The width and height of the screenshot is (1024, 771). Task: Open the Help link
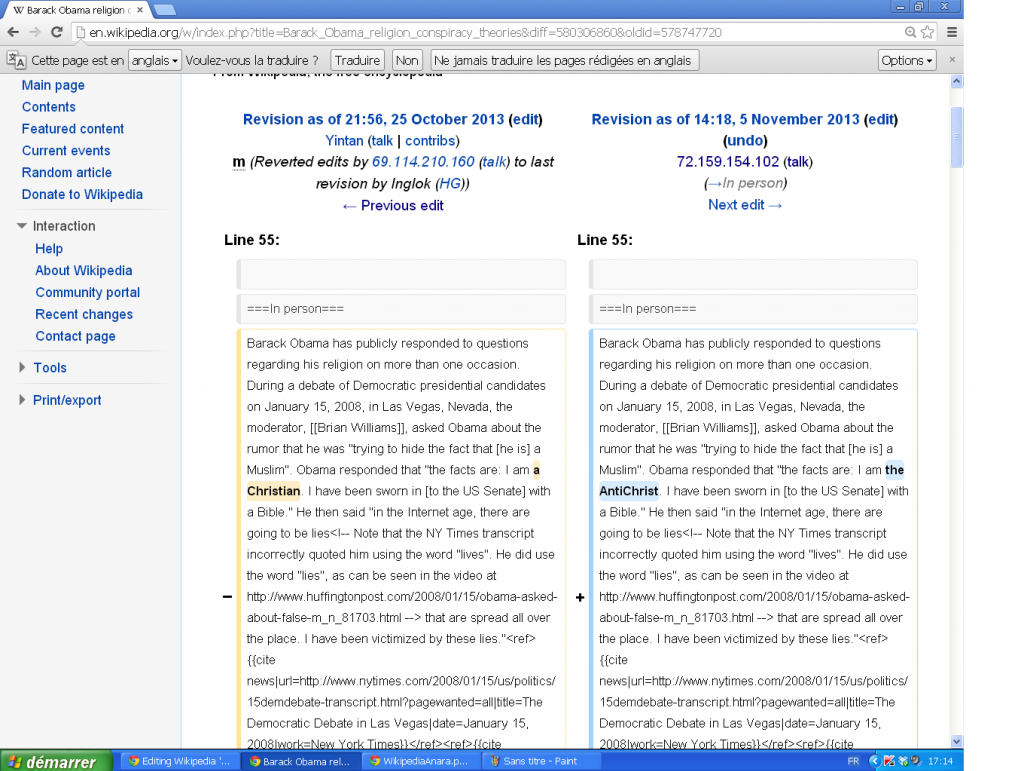coord(49,249)
